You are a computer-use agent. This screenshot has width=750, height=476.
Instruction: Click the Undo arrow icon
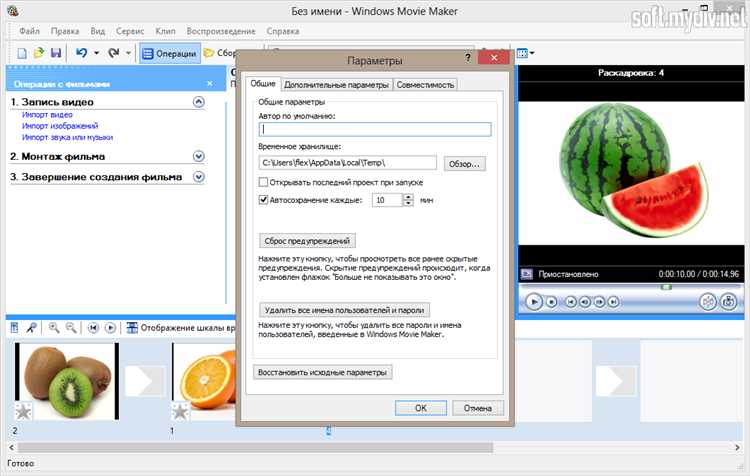[x=81, y=53]
